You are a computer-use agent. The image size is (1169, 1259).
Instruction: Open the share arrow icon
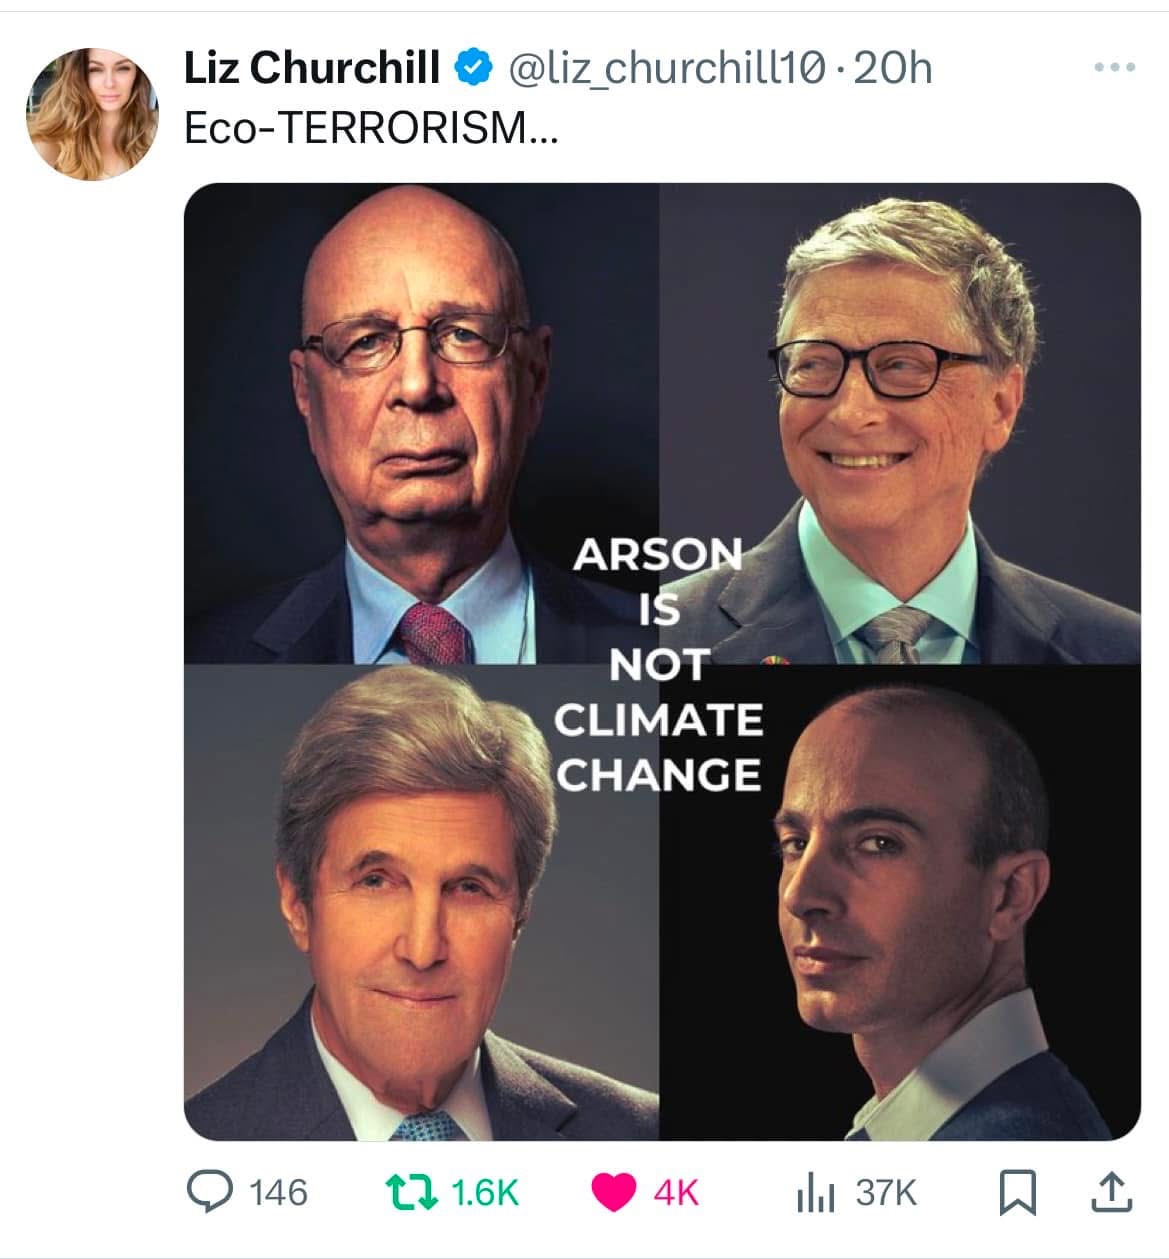pos(1111,1192)
